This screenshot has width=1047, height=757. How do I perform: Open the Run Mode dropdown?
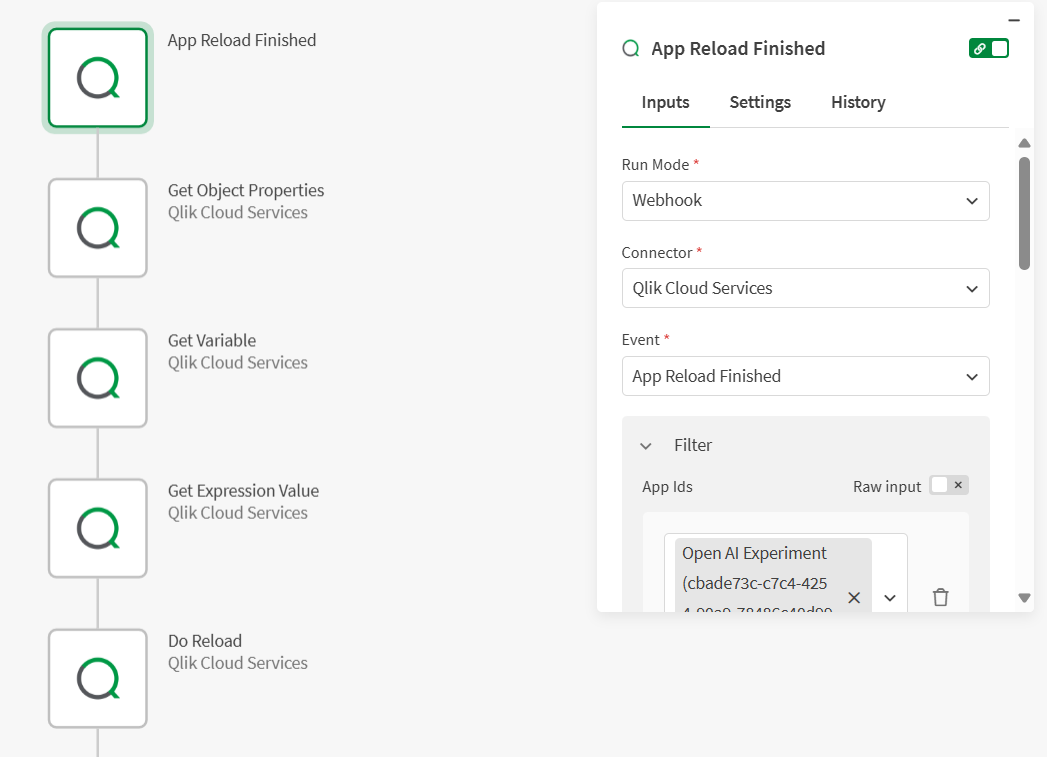pyautogui.click(x=805, y=201)
